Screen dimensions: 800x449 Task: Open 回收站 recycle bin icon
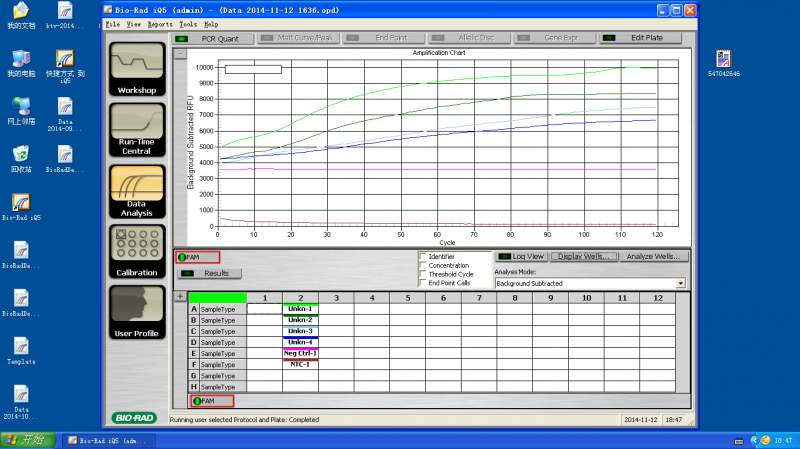(21, 159)
